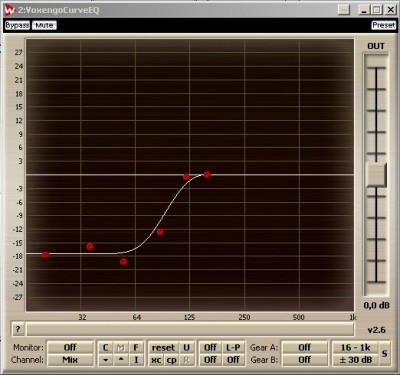Click the I button below F
This screenshot has width=400, height=375.
(x=136, y=360)
